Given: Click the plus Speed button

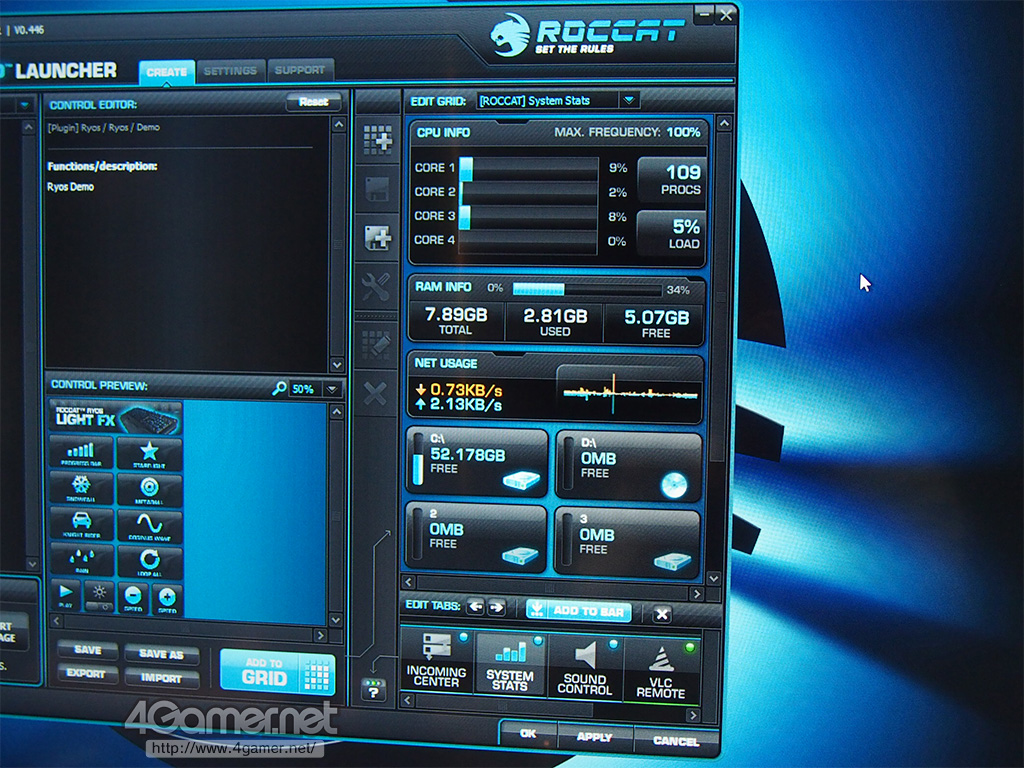Looking at the screenshot, I should pos(167,598).
